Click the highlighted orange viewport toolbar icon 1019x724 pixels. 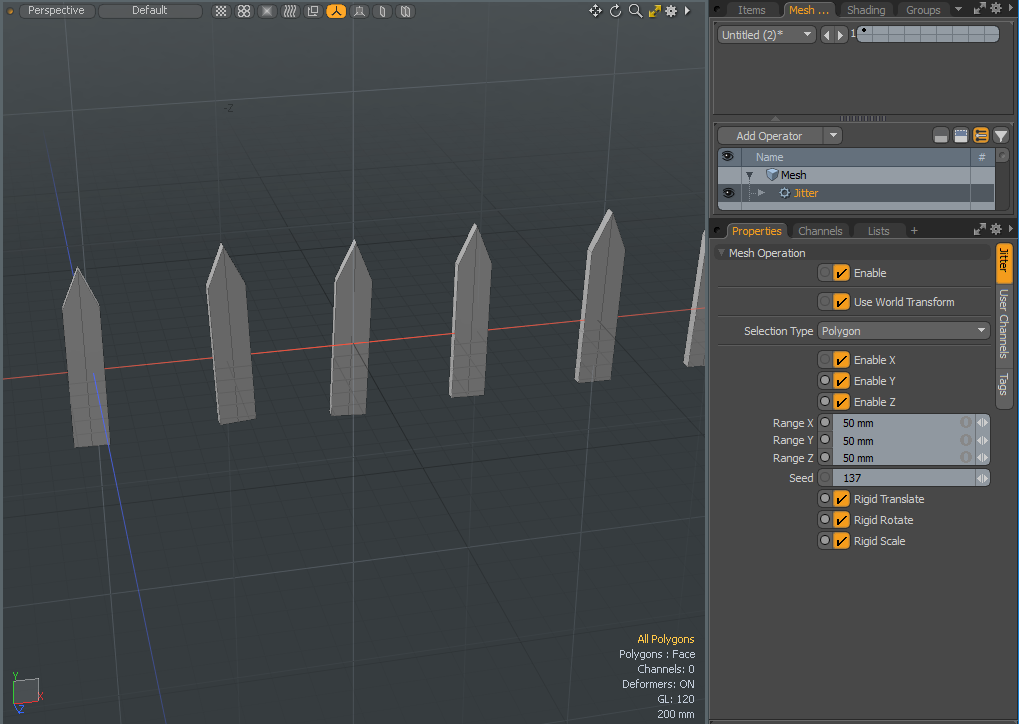tap(336, 11)
